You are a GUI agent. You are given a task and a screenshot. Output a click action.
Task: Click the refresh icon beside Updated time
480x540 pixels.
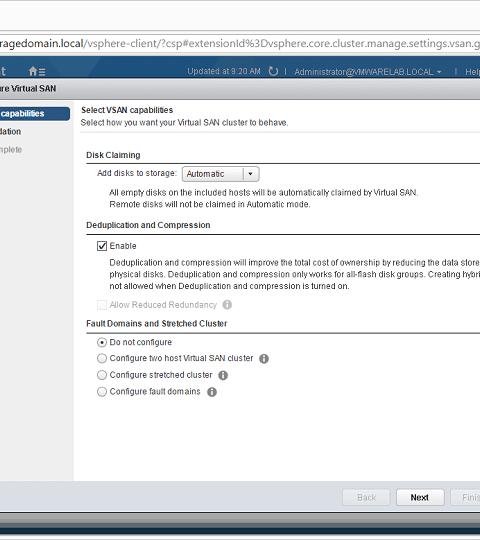273,71
